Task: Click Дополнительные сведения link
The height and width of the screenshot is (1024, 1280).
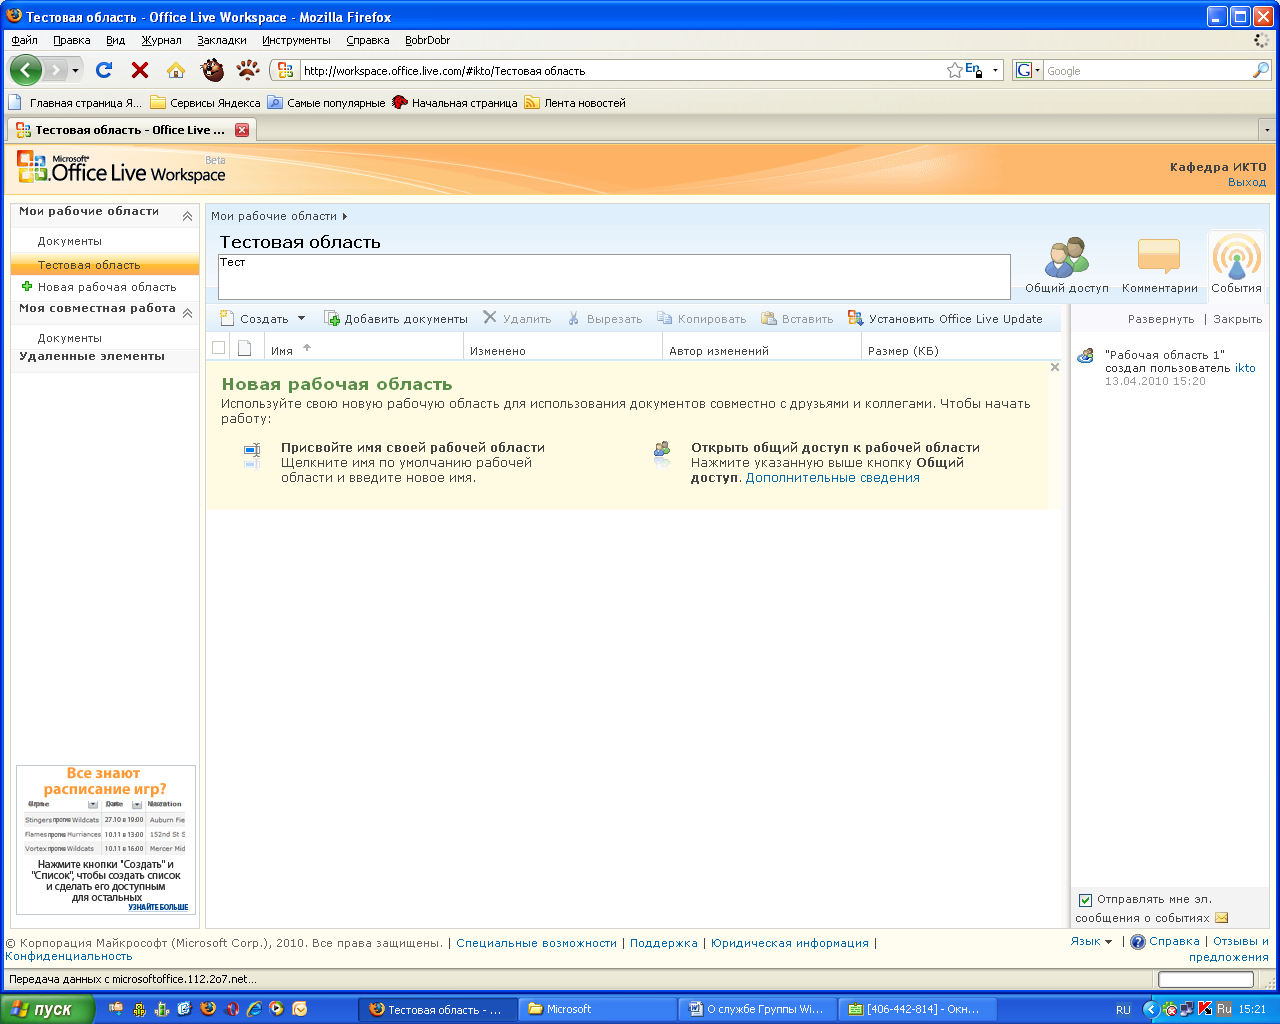Action: pos(832,478)
